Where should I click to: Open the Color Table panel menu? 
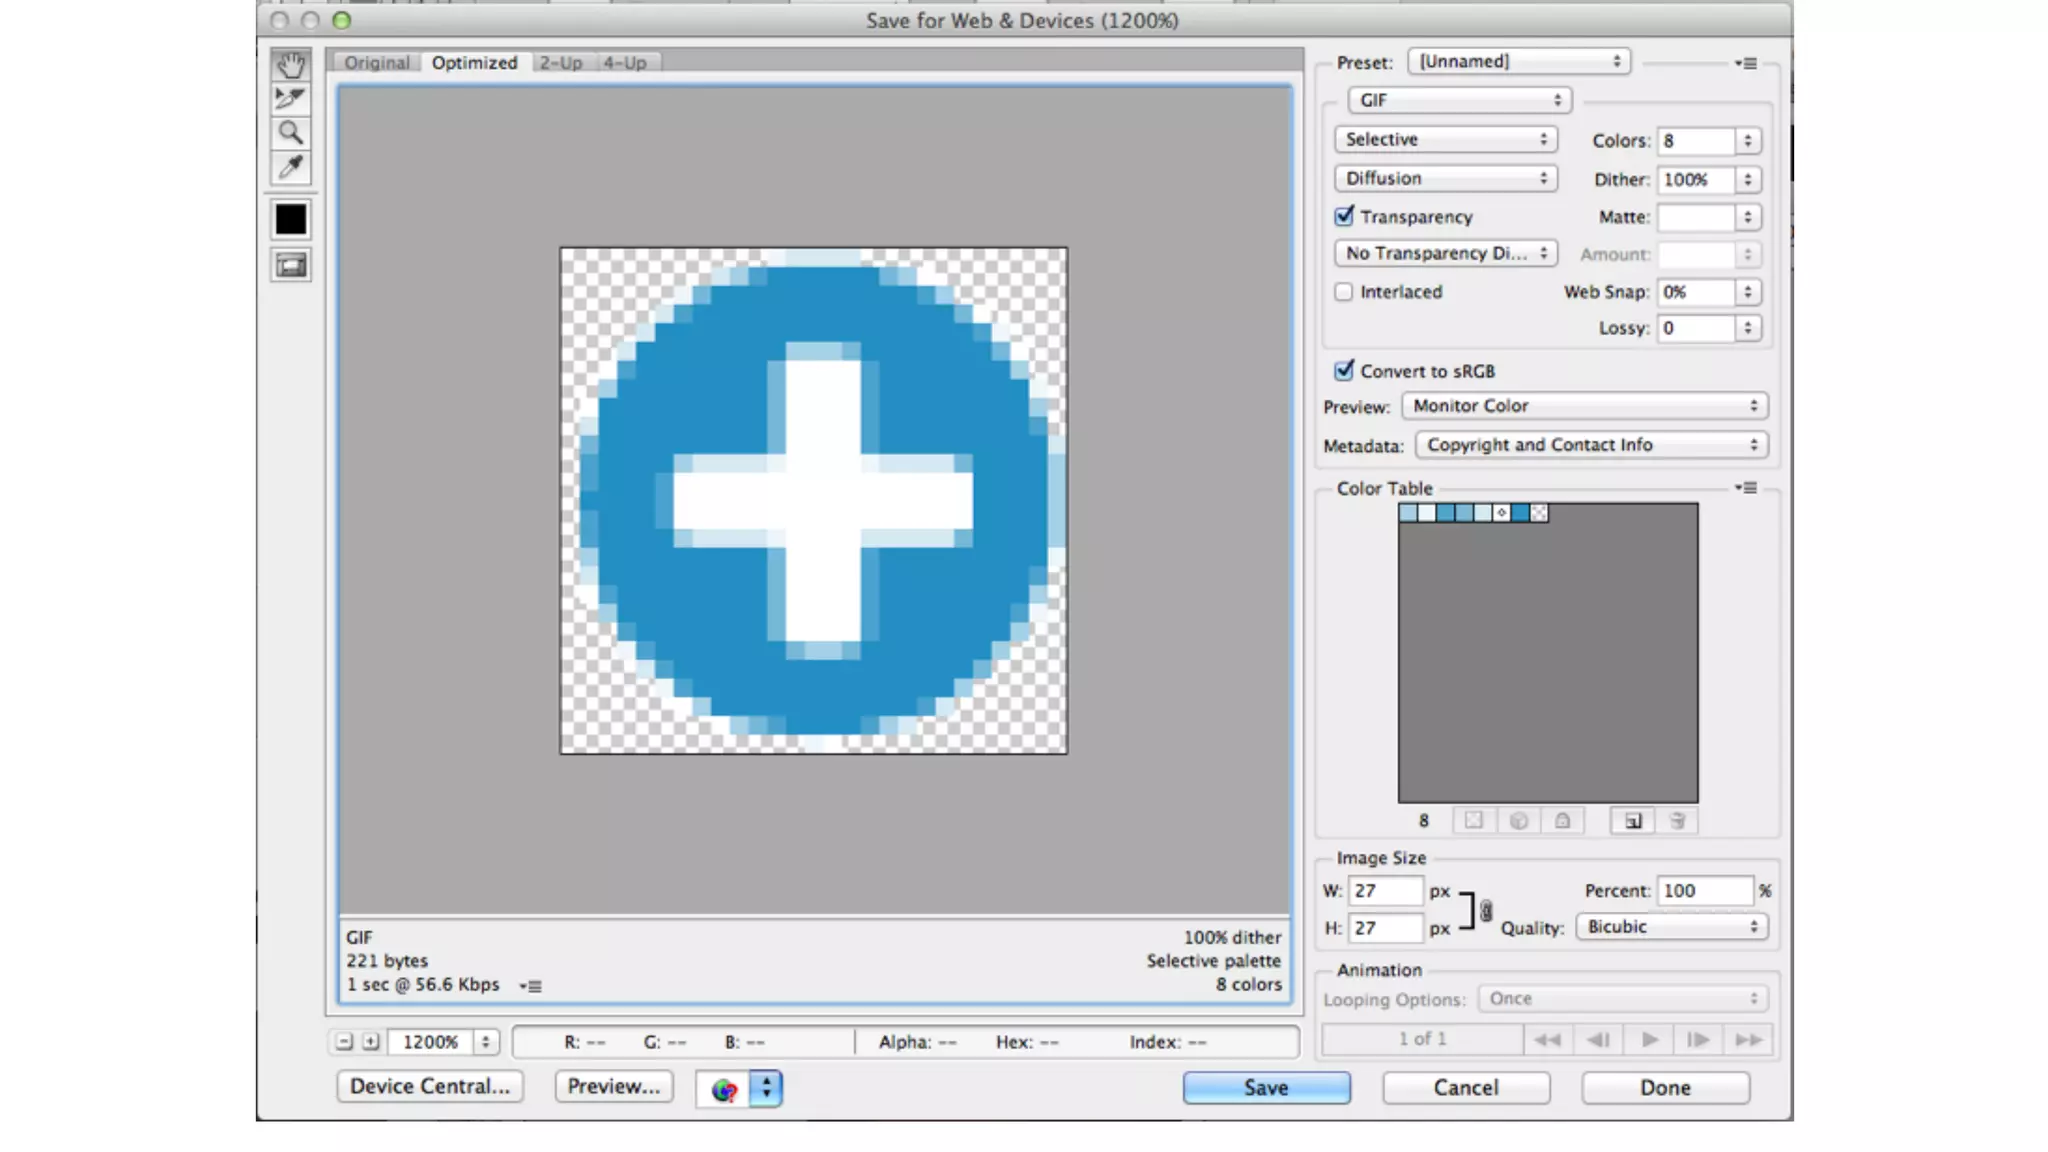1746,488
